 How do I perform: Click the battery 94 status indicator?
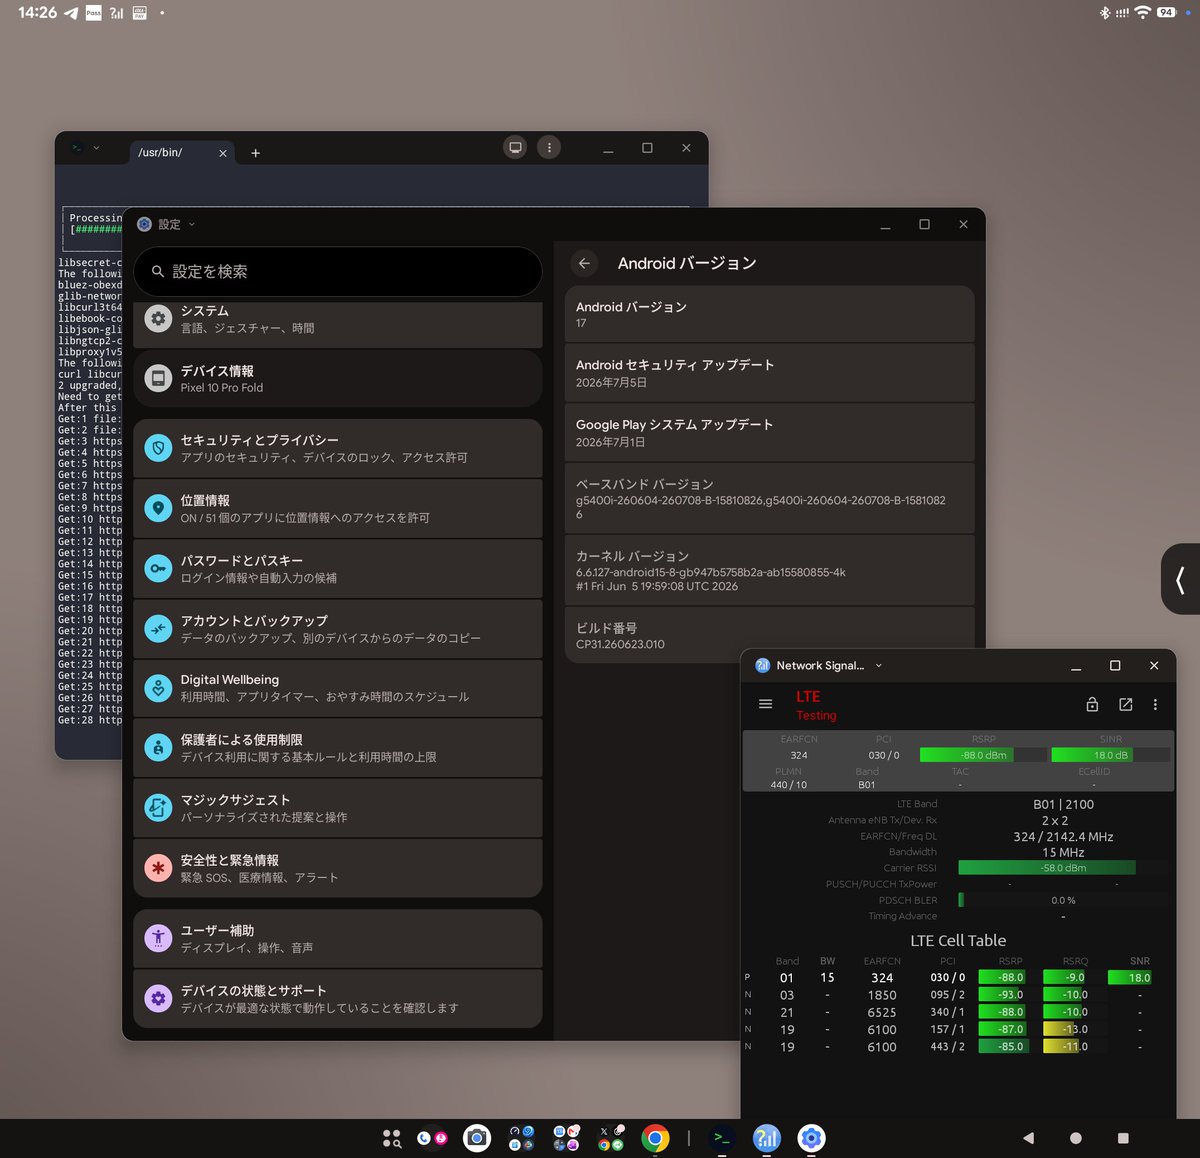[x=1167, y=12]
